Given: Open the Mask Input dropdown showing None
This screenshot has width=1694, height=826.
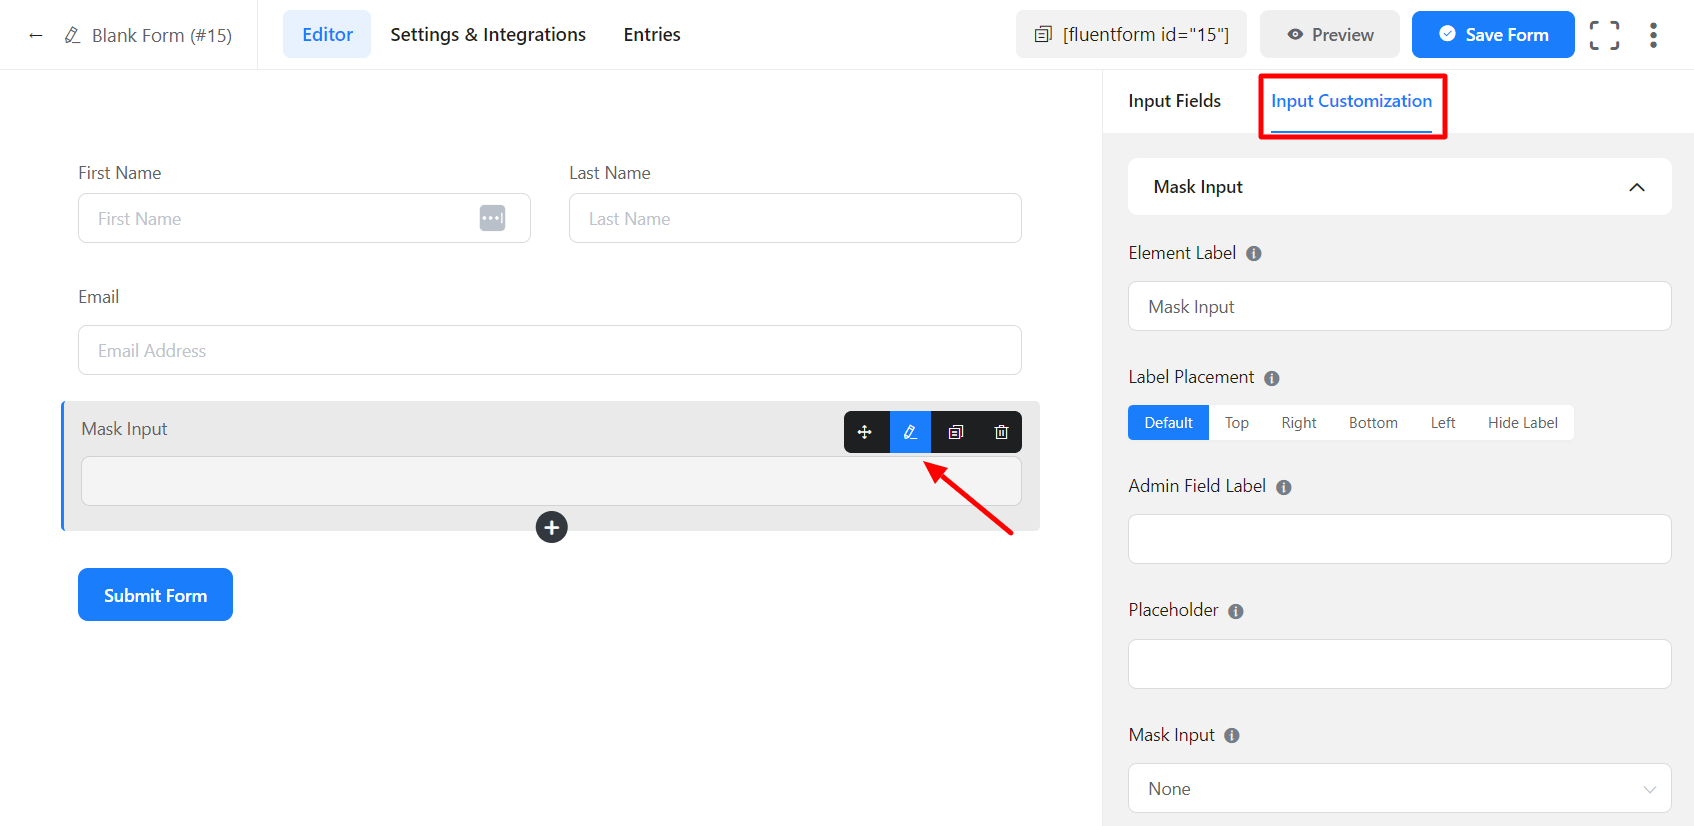Looking at the screenshot, I should 1399,789.
